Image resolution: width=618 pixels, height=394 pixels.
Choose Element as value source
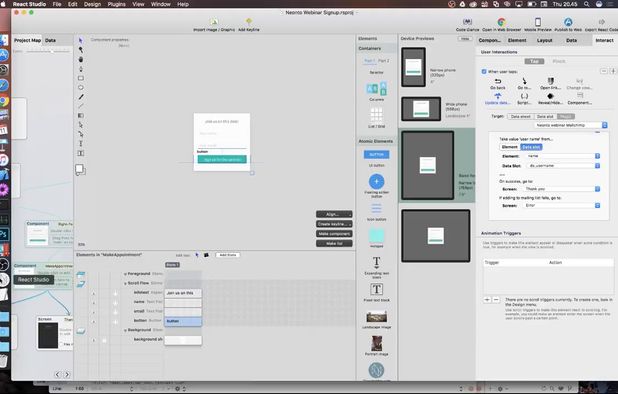coord(509,147)
